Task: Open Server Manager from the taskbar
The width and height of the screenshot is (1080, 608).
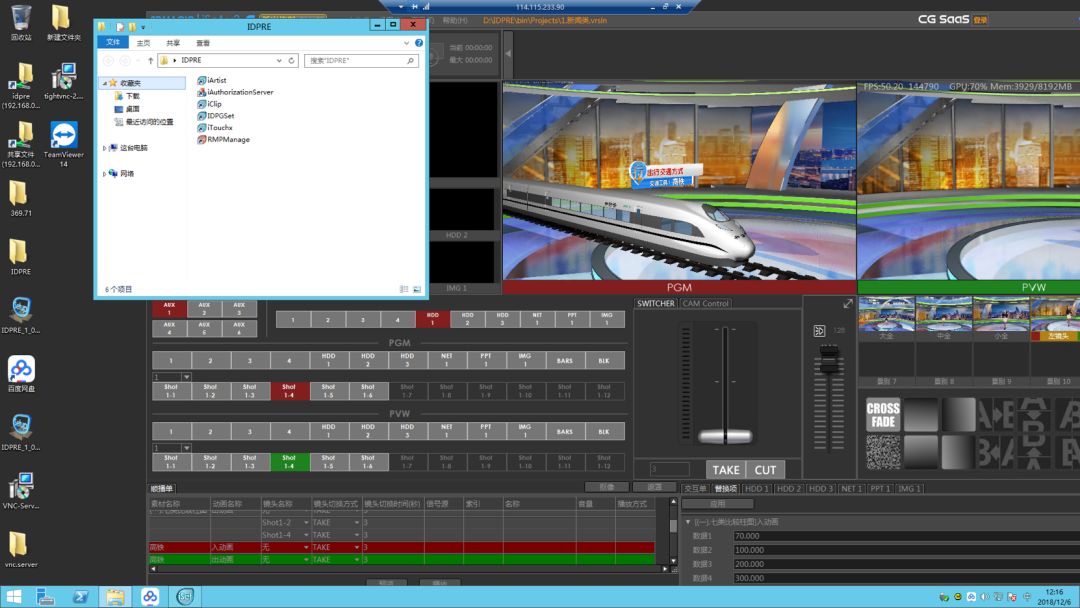Action: [45, 597]
